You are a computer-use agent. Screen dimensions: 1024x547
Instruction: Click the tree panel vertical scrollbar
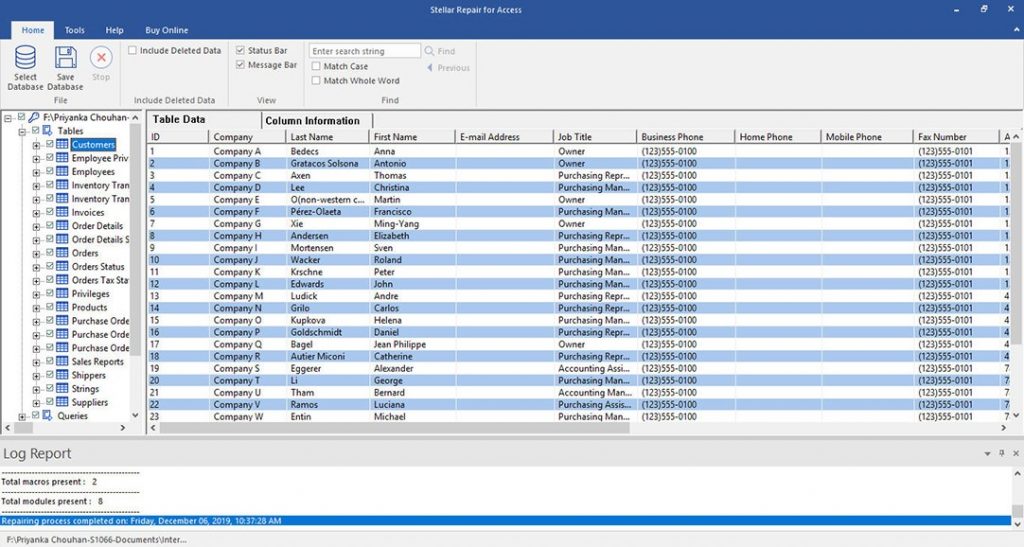click(135, 238)
